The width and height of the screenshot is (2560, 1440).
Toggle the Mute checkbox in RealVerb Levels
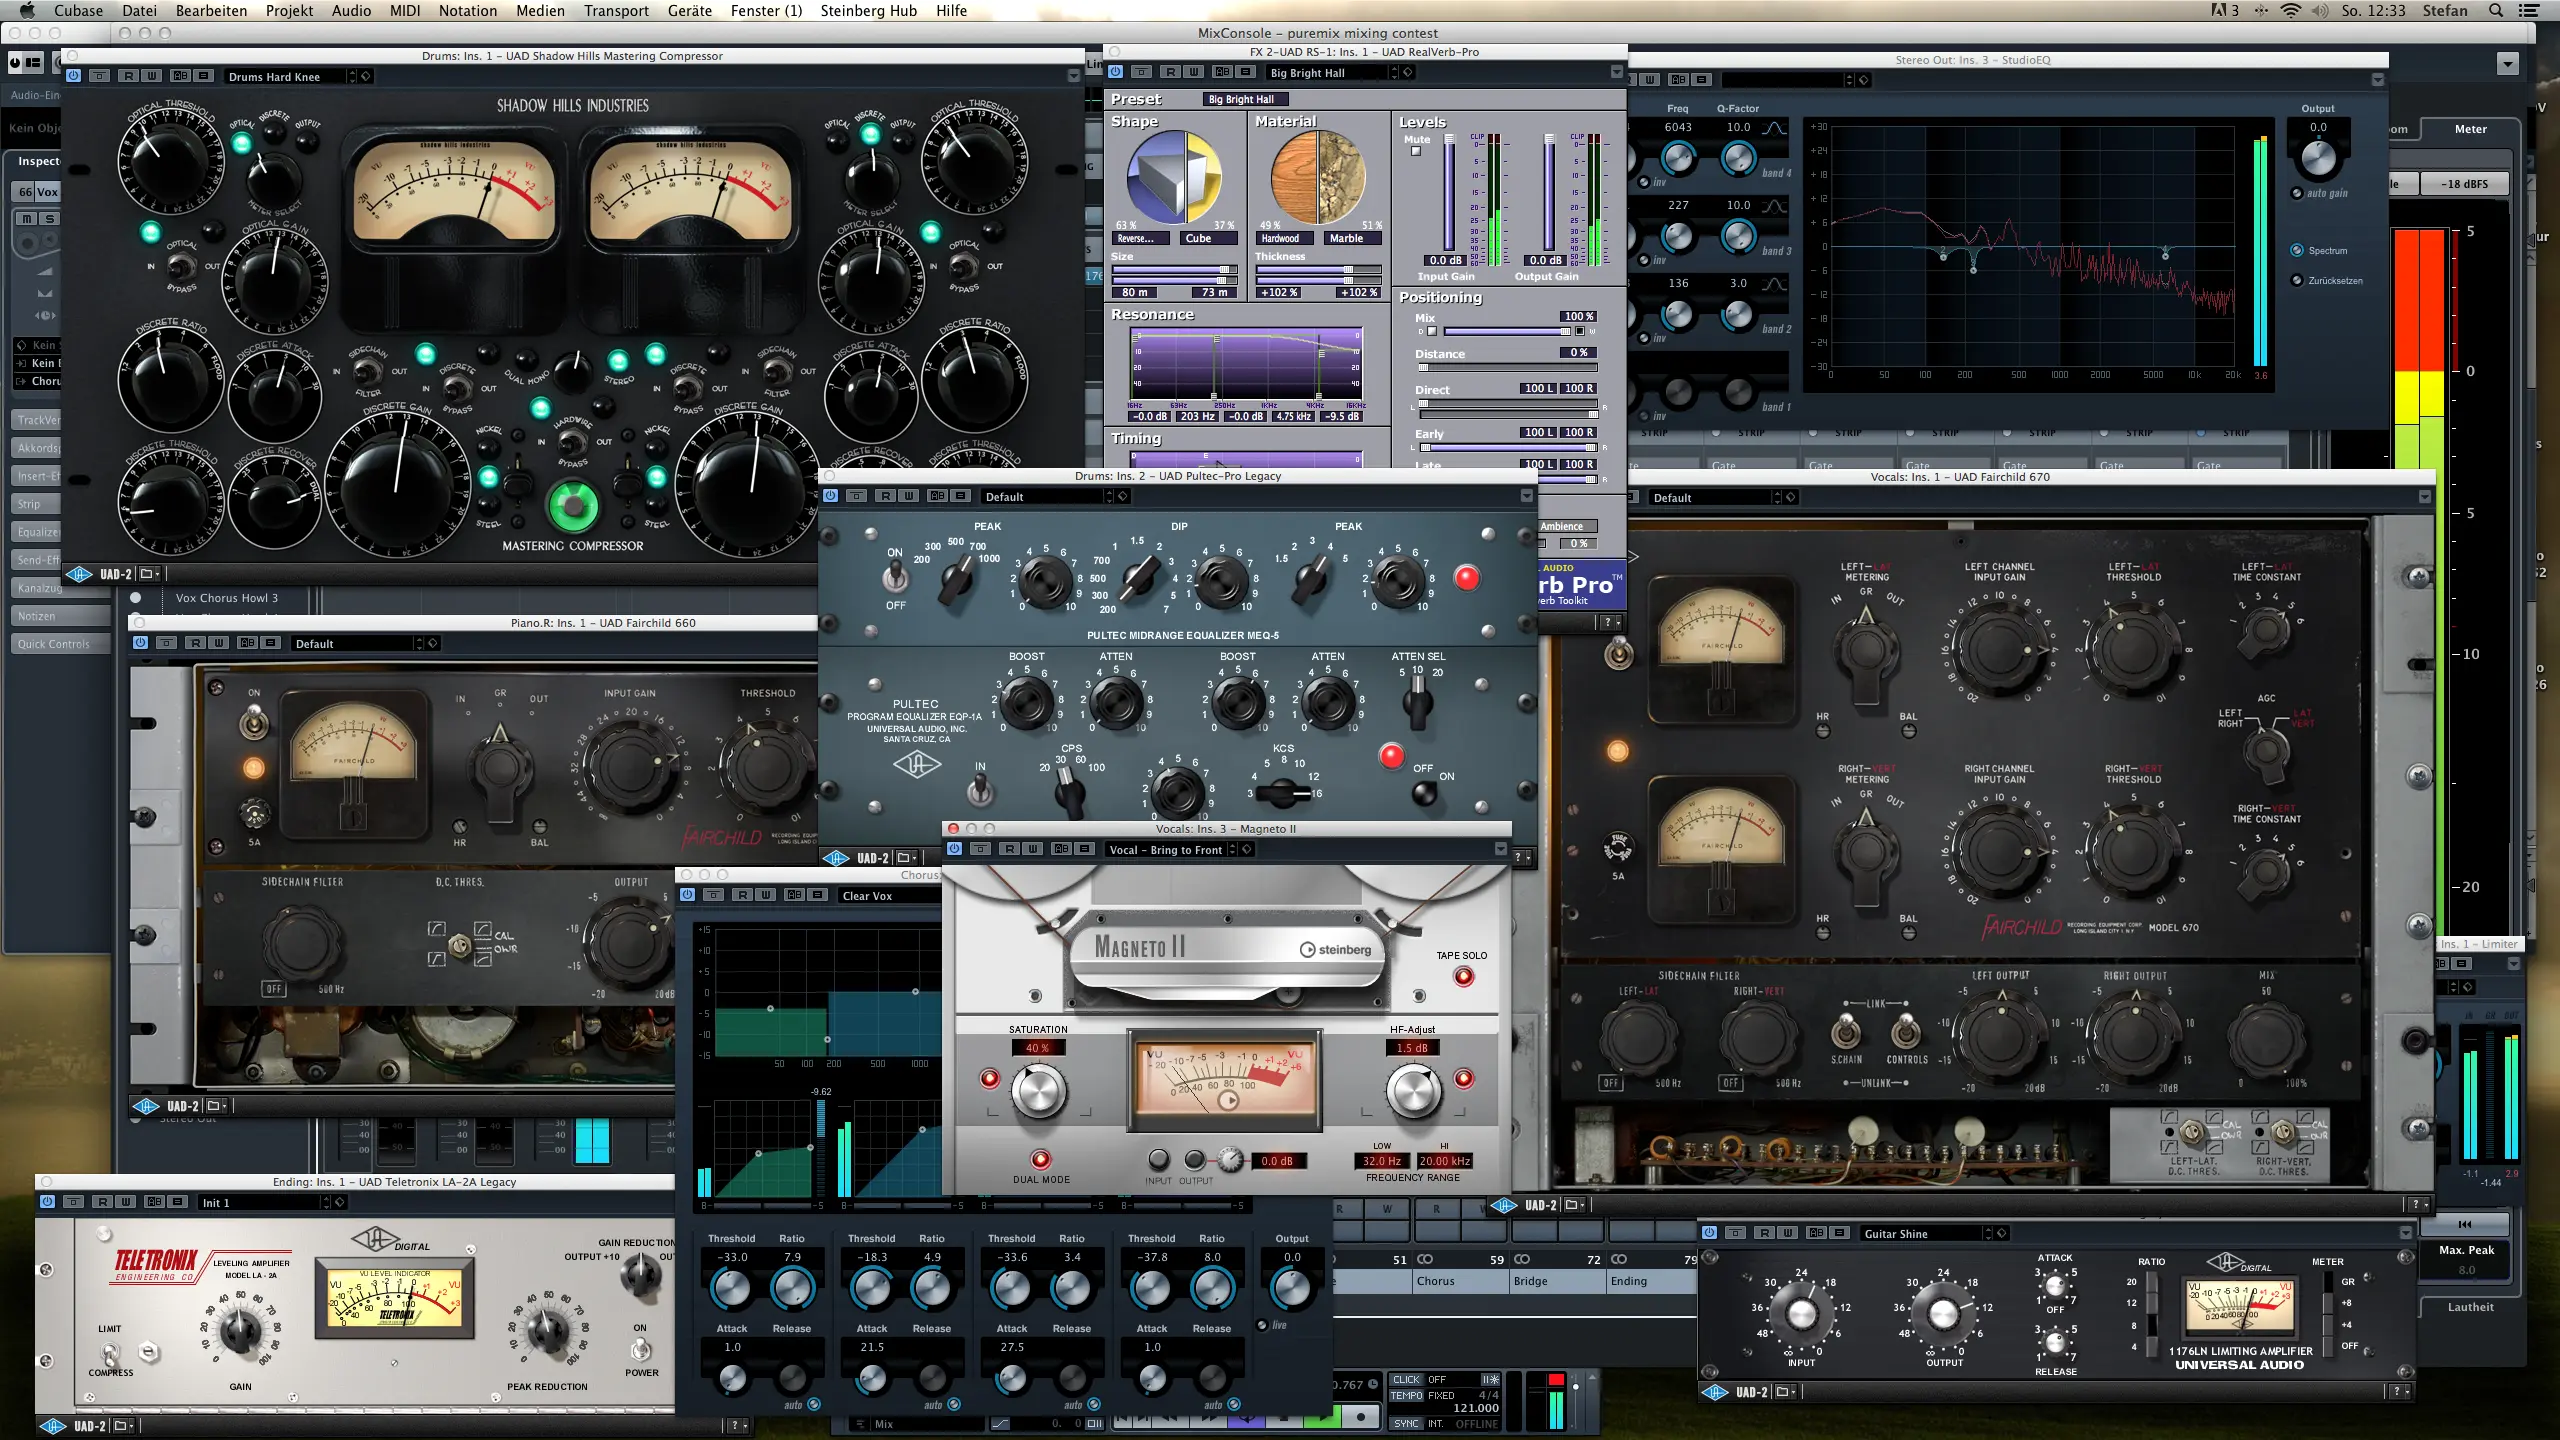point(1416,152)
